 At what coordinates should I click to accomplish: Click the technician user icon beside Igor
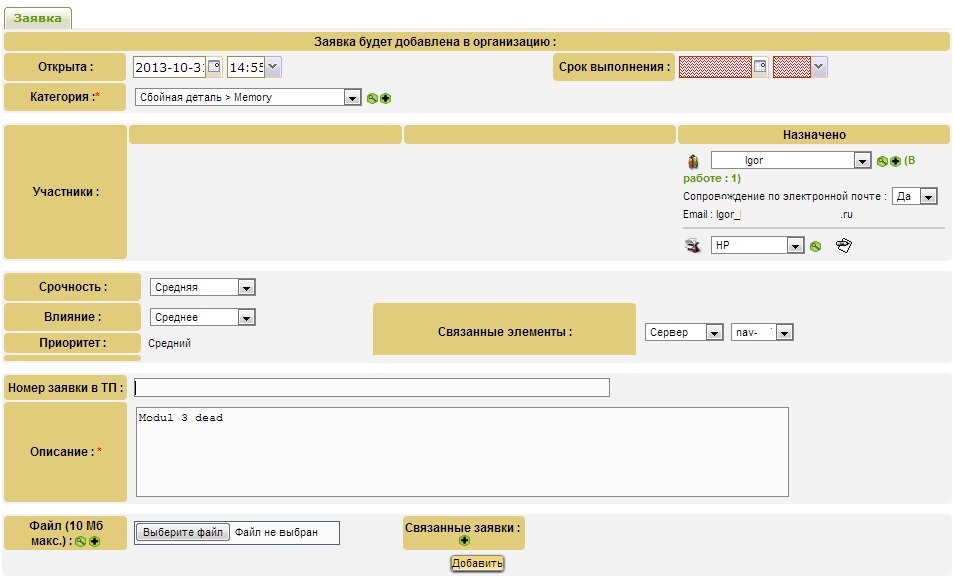(693, 161)
